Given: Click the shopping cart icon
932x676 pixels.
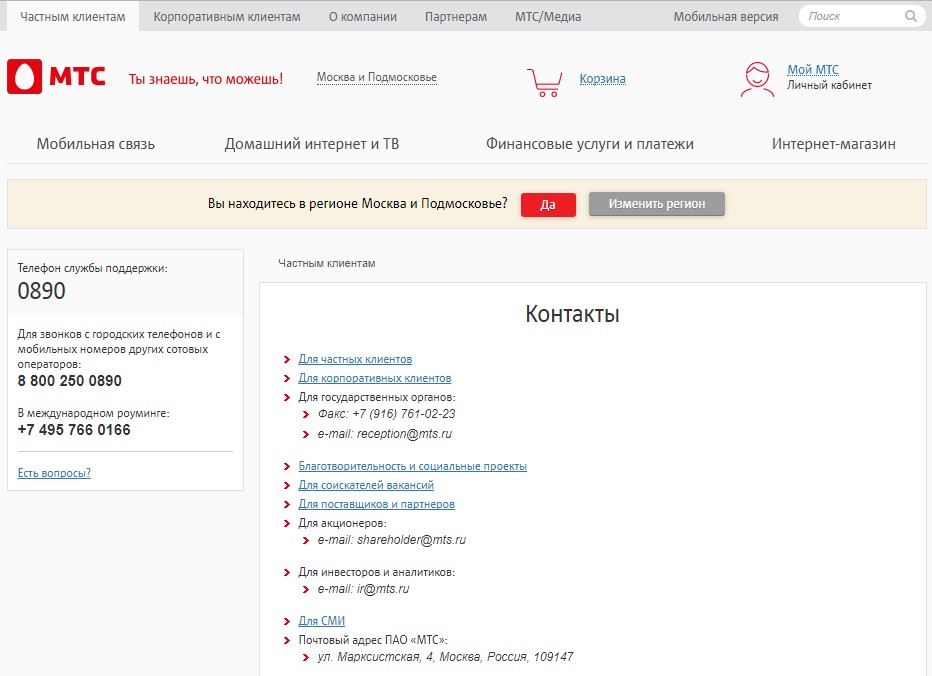Looking at the screenshot, I should (x=544, y=83).
